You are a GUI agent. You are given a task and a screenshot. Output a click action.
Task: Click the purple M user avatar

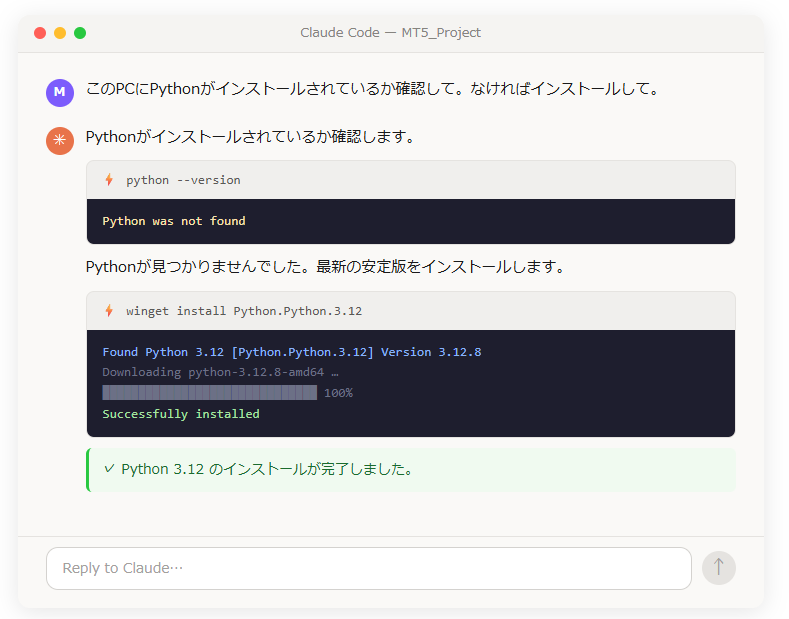tap(60, 93)
